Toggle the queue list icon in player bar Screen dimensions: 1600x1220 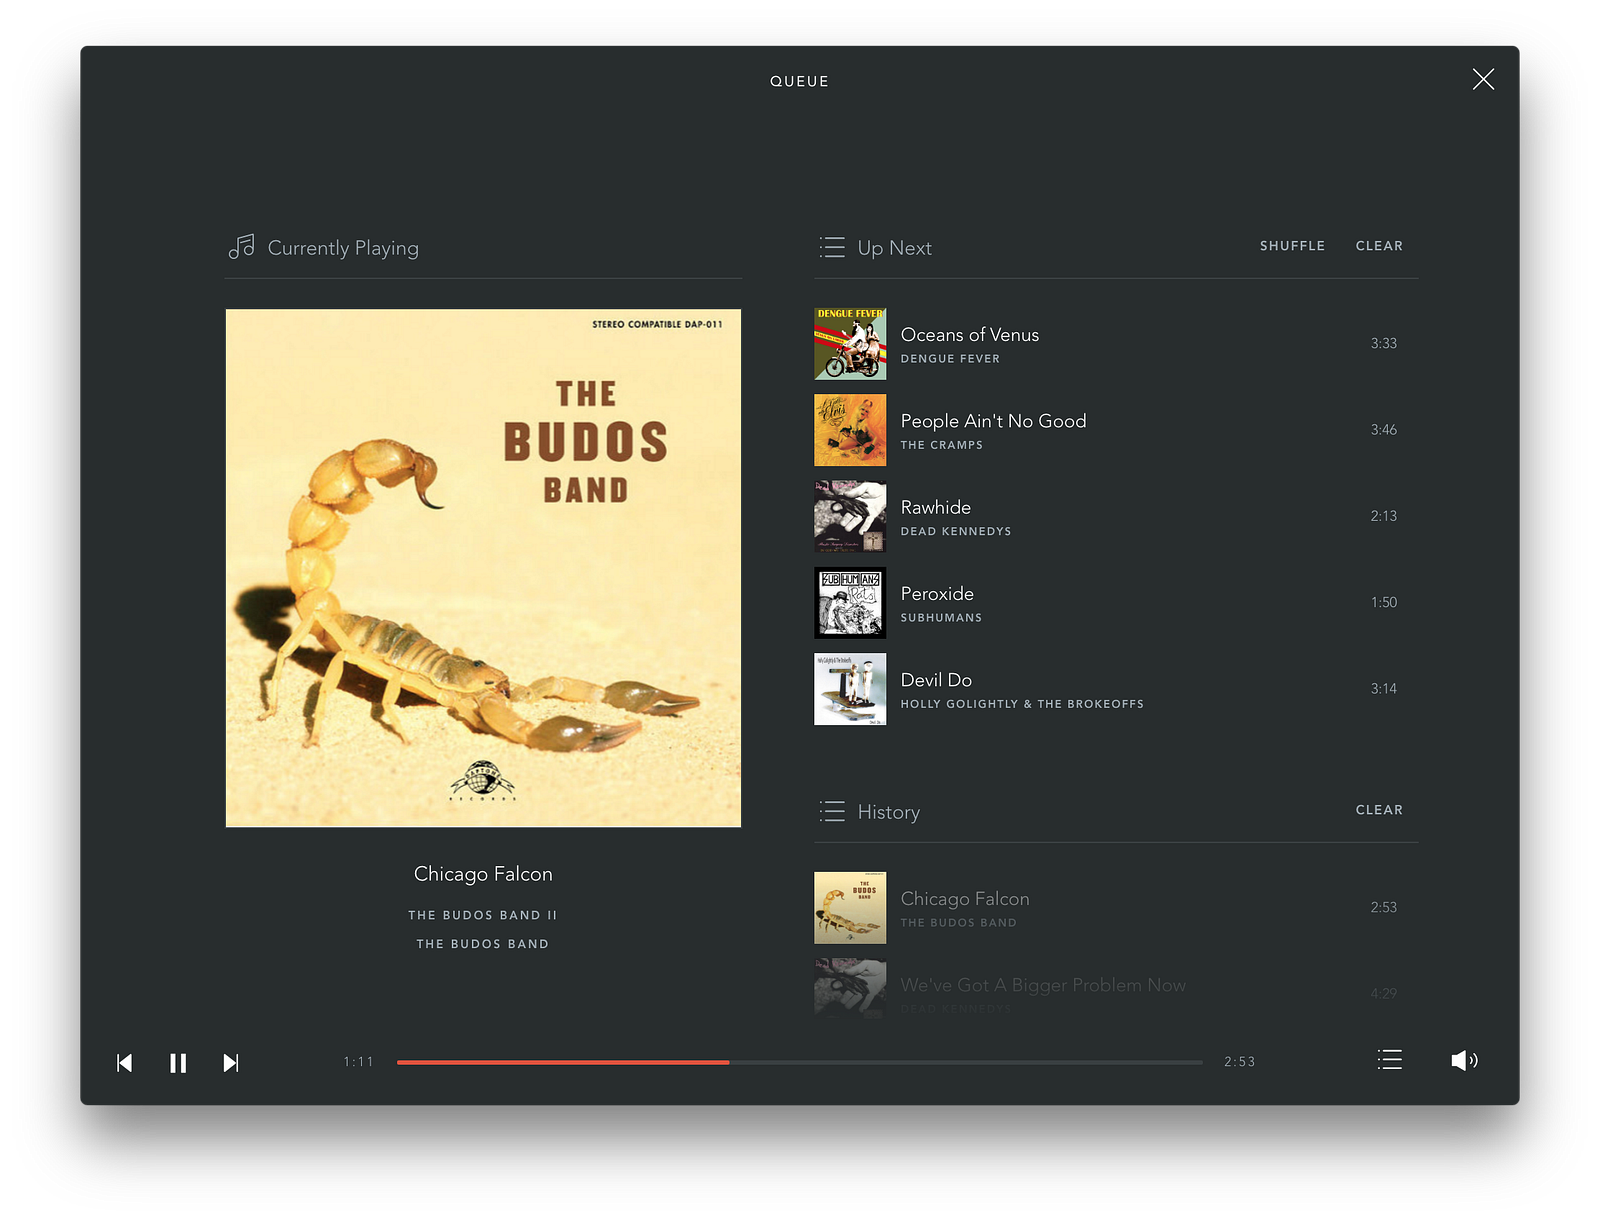pyautogui.click(x=1389, y=1060)
